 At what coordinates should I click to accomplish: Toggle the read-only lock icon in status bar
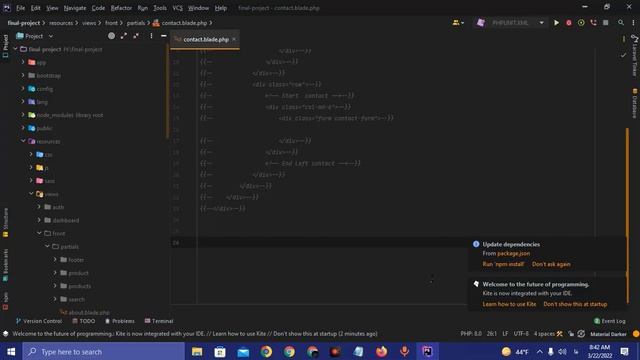pyautogui.click(x=571, y=334)
